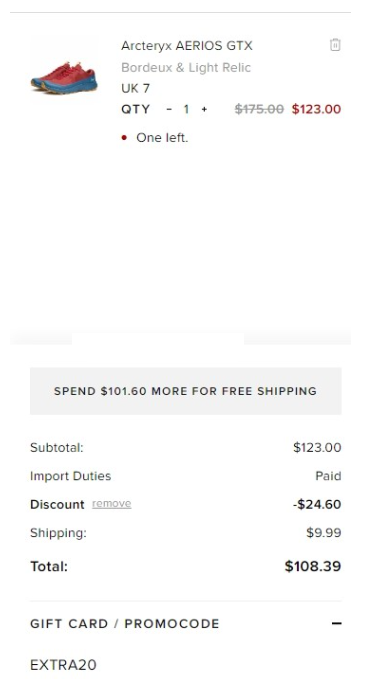Image resolution: width=372 pixels, height=679 pixels.
Task: Decrease quantity with the minus button
Action: [x=169, y=109]
